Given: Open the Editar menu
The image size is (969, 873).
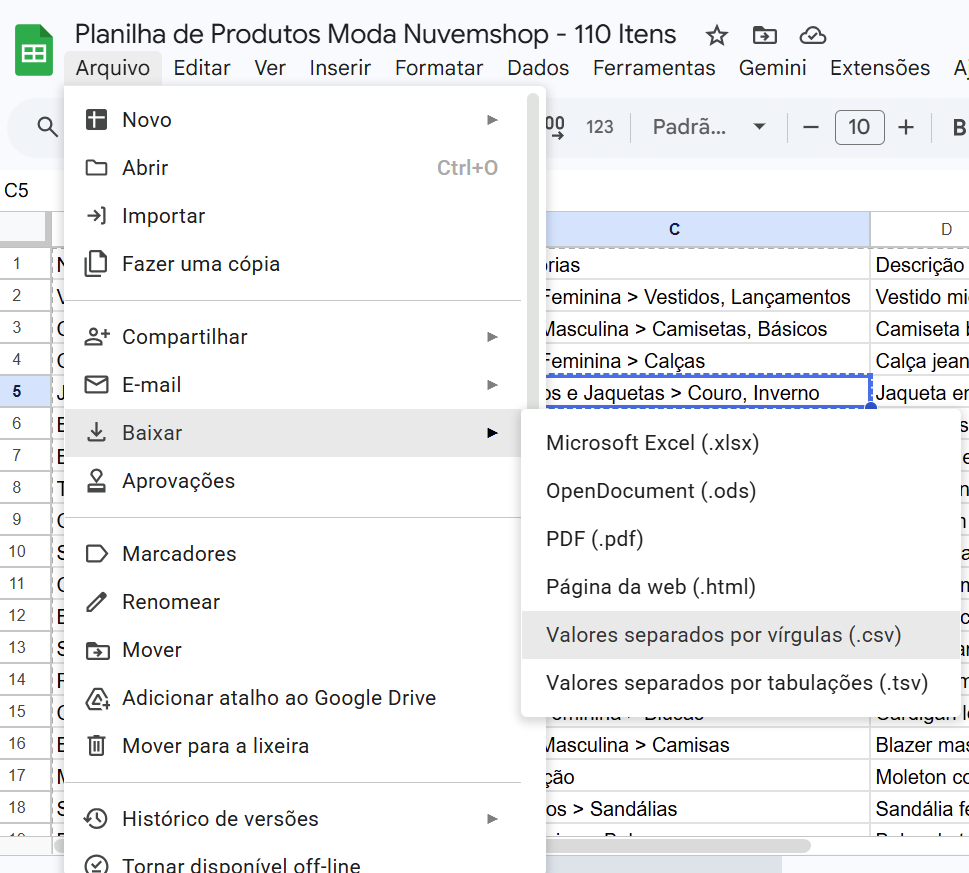Looking at the screenshot, I should point(201,68).
